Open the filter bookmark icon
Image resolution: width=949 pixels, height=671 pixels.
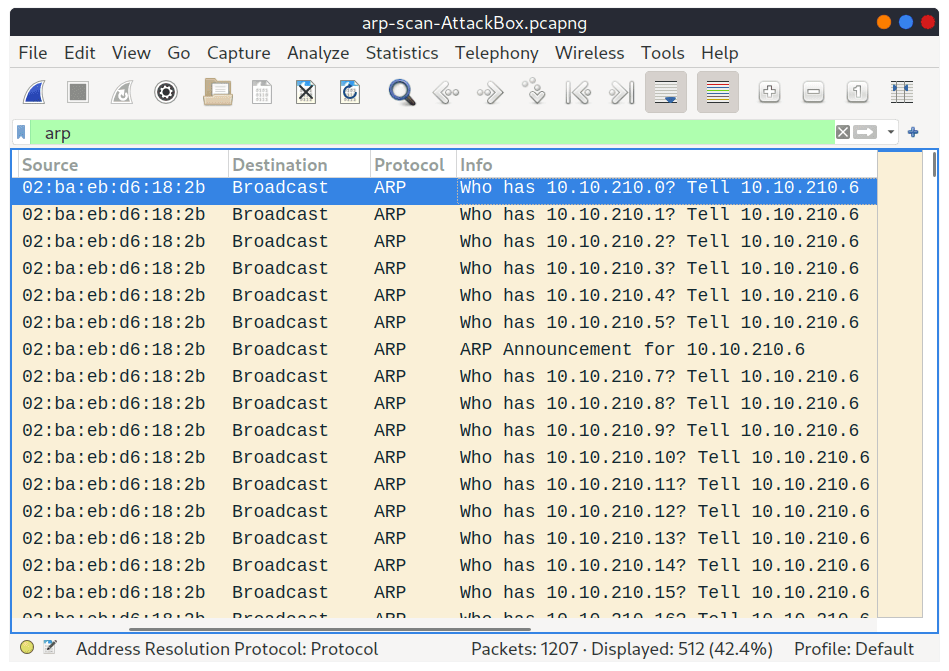coord(21,132)
